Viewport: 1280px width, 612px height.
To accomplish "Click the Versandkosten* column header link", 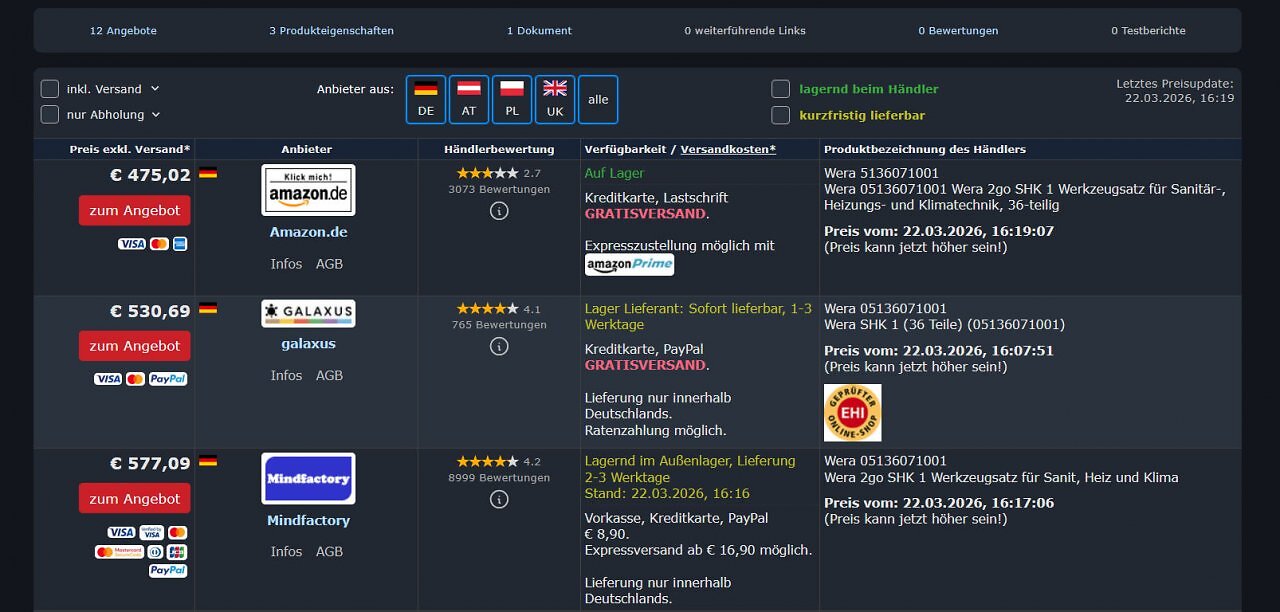I will click(728, 150).
